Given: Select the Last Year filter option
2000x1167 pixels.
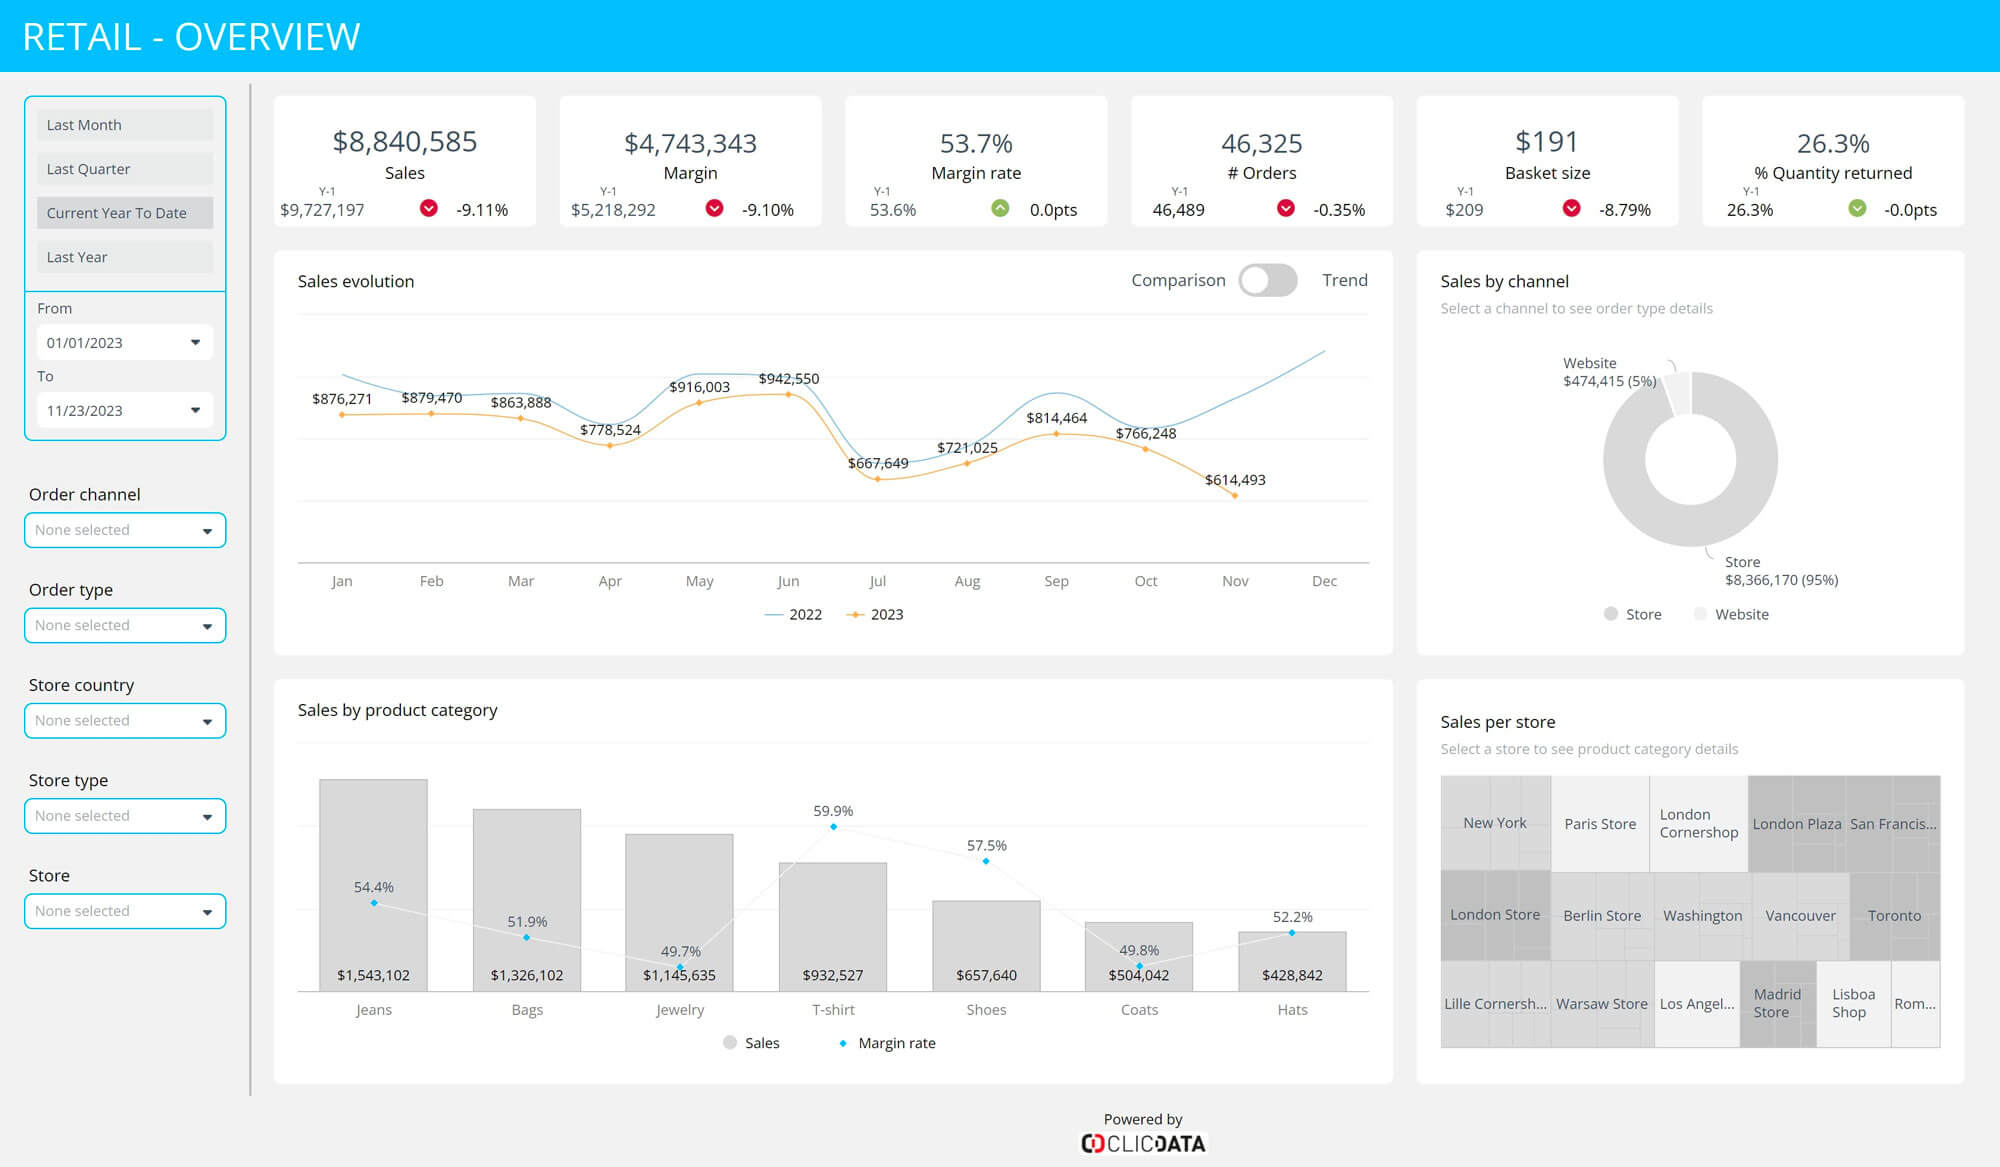Looking at the screenshot, I should (124, 257).
